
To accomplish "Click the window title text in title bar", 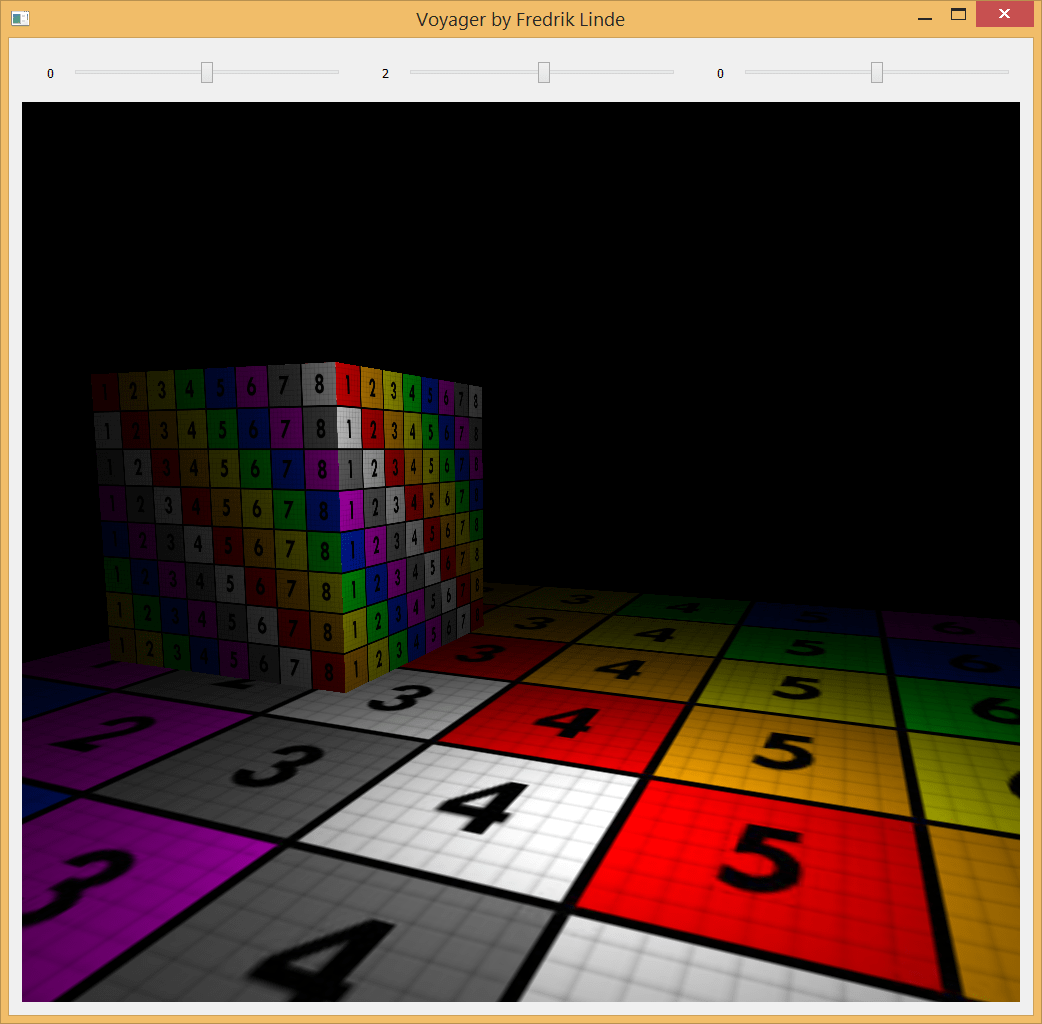I will (x=520, y=19).
